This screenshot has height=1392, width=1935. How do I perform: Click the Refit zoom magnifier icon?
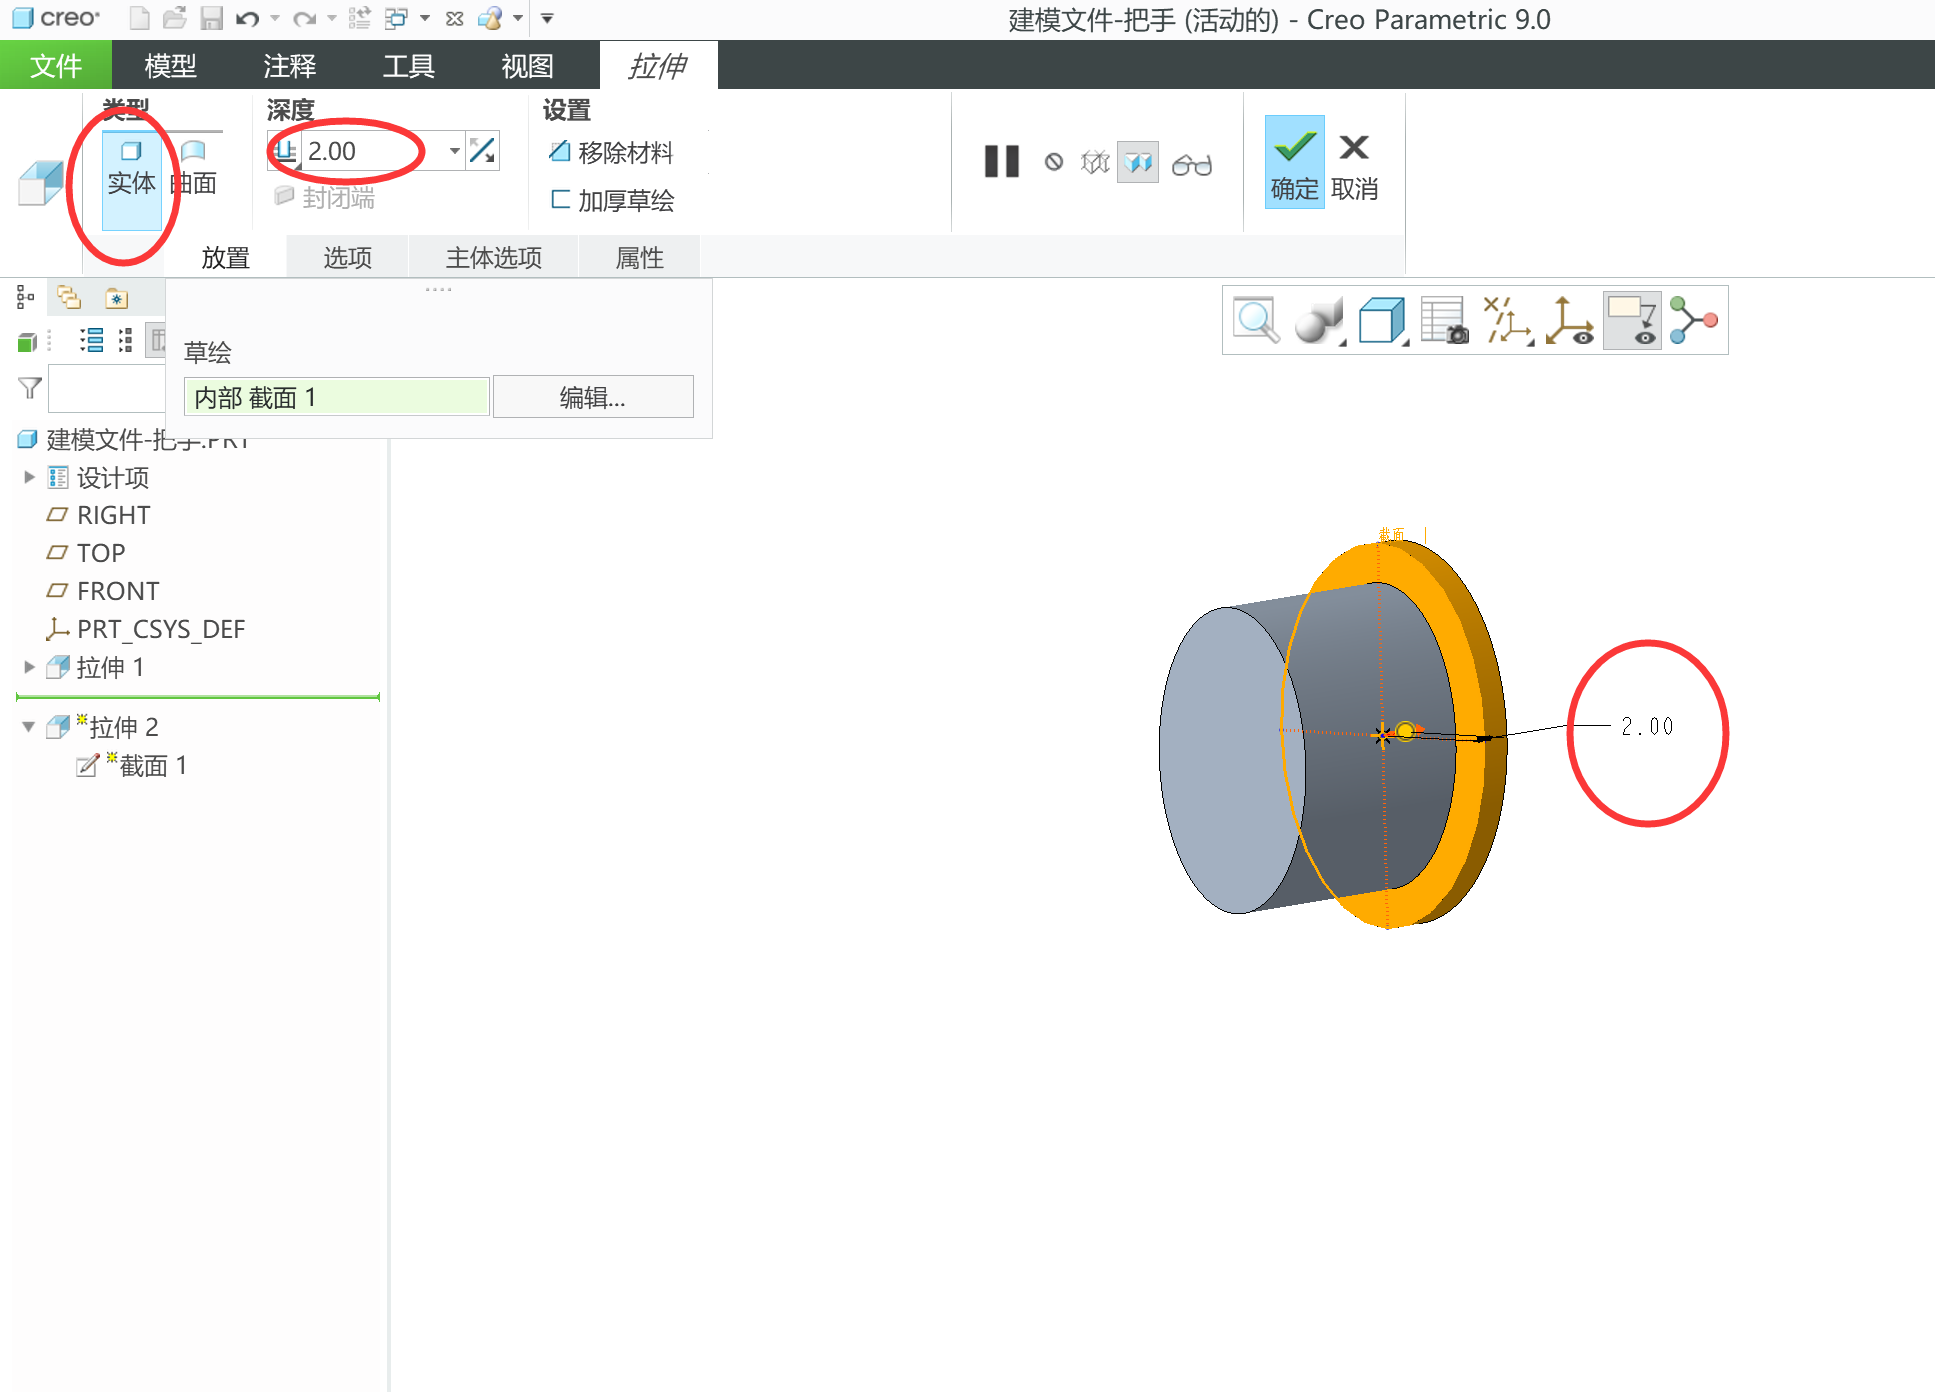1256,321
